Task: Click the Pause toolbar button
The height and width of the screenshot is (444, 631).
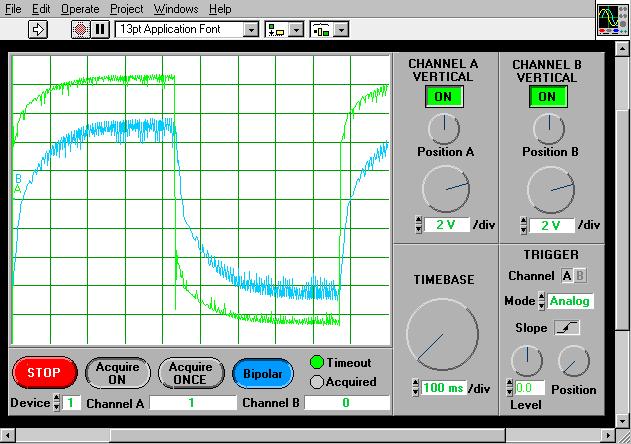Action: [100, 29]
